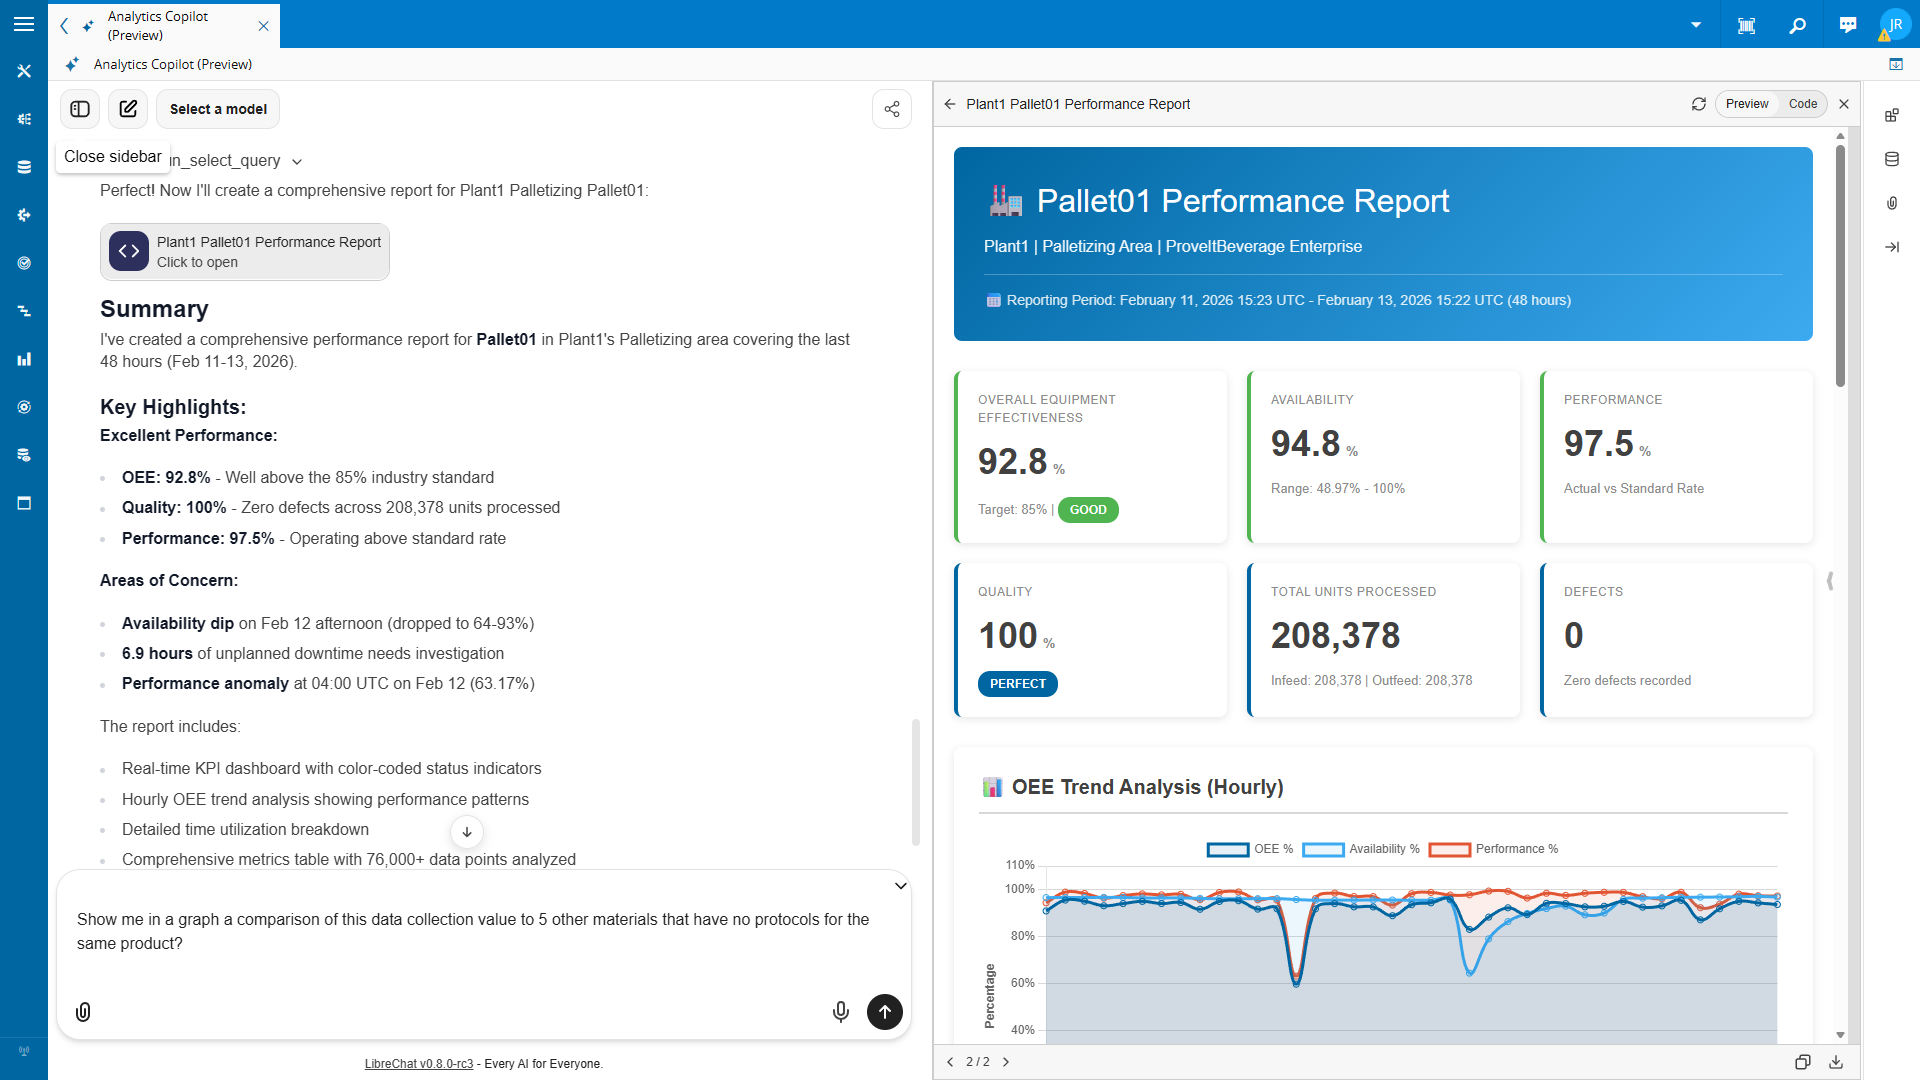Click the new chat pencil icon
Image resolution: width=1920 pixels, height=1080 pixels.
128,109
